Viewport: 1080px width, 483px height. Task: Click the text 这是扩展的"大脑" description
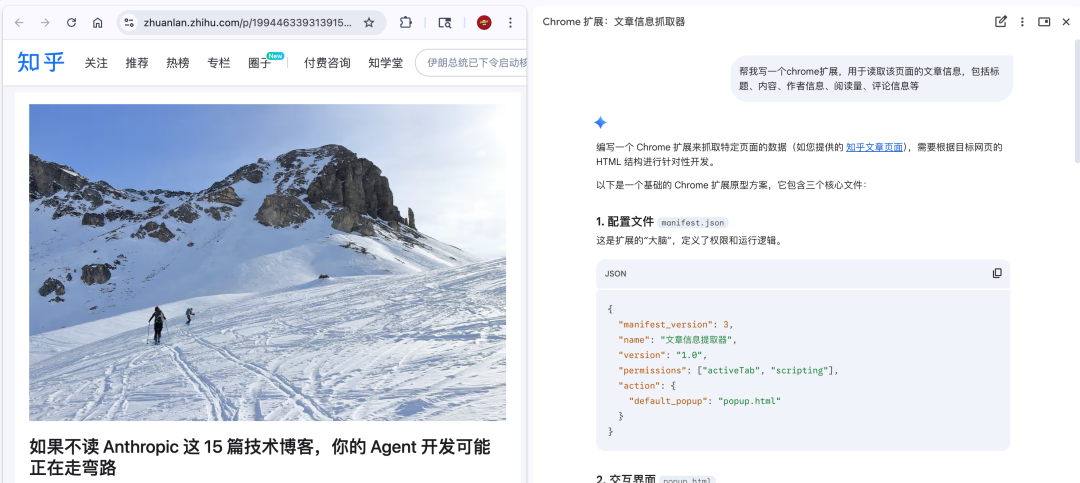point(689,241)
